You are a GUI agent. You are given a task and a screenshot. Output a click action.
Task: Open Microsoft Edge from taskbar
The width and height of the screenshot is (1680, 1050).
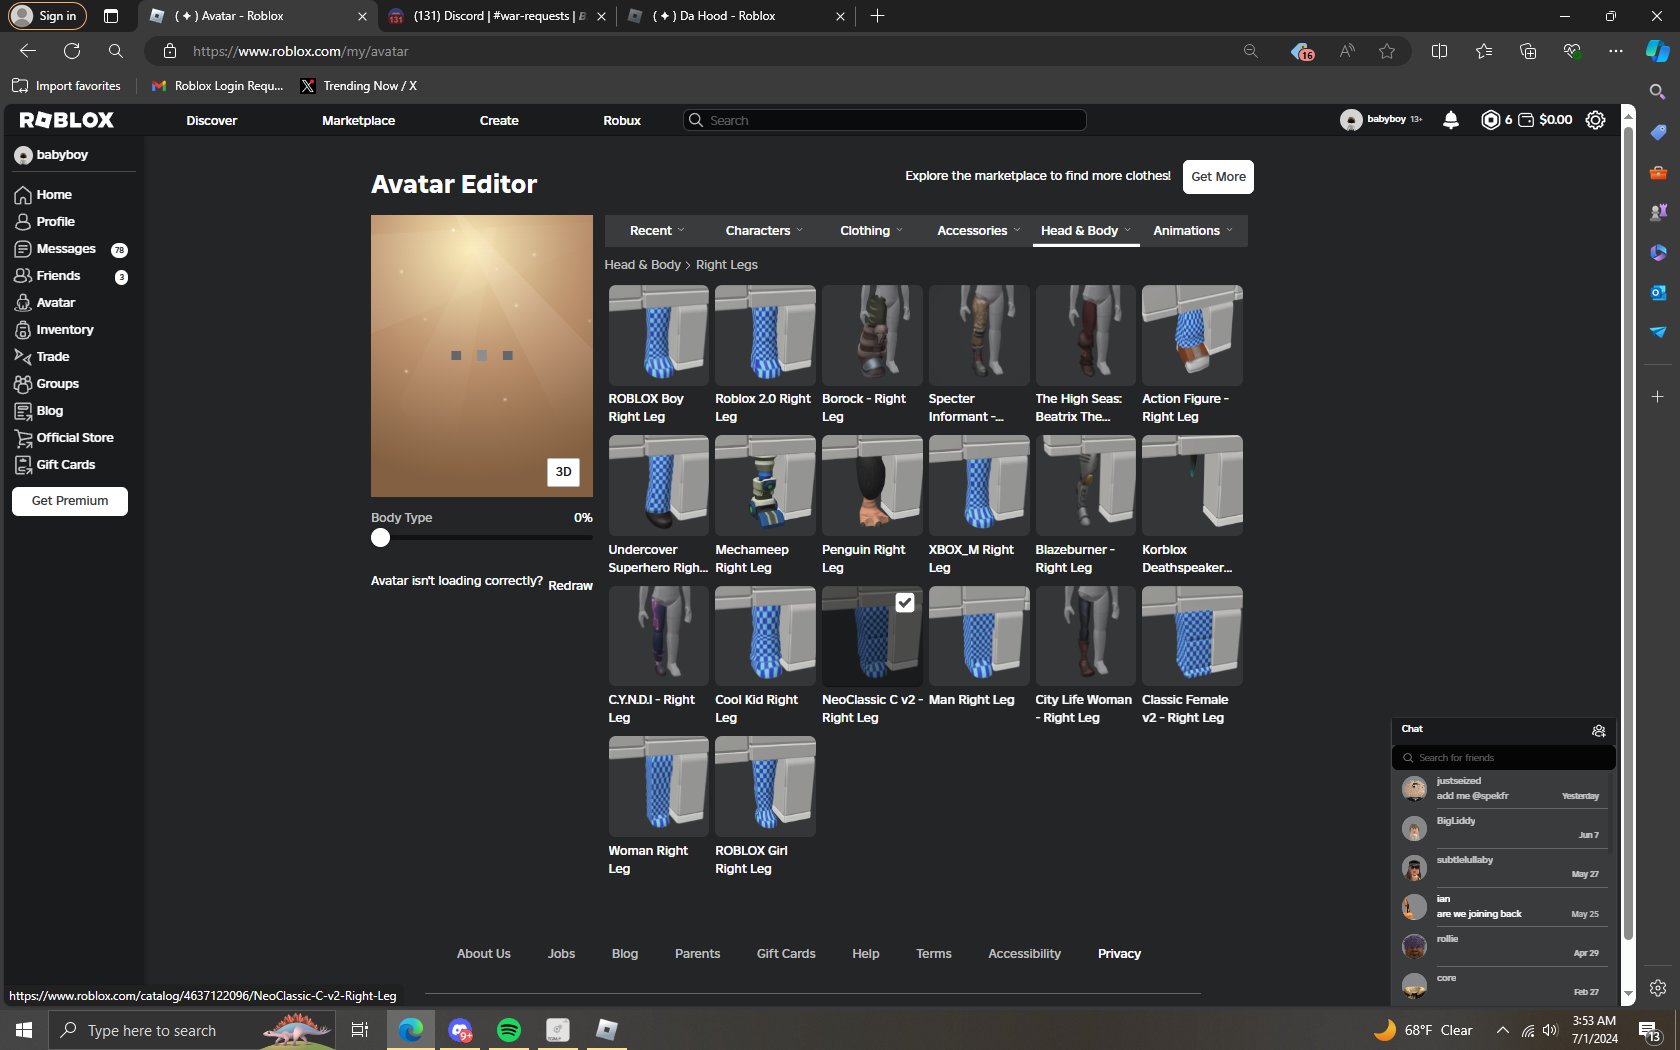coord(411,1030)
